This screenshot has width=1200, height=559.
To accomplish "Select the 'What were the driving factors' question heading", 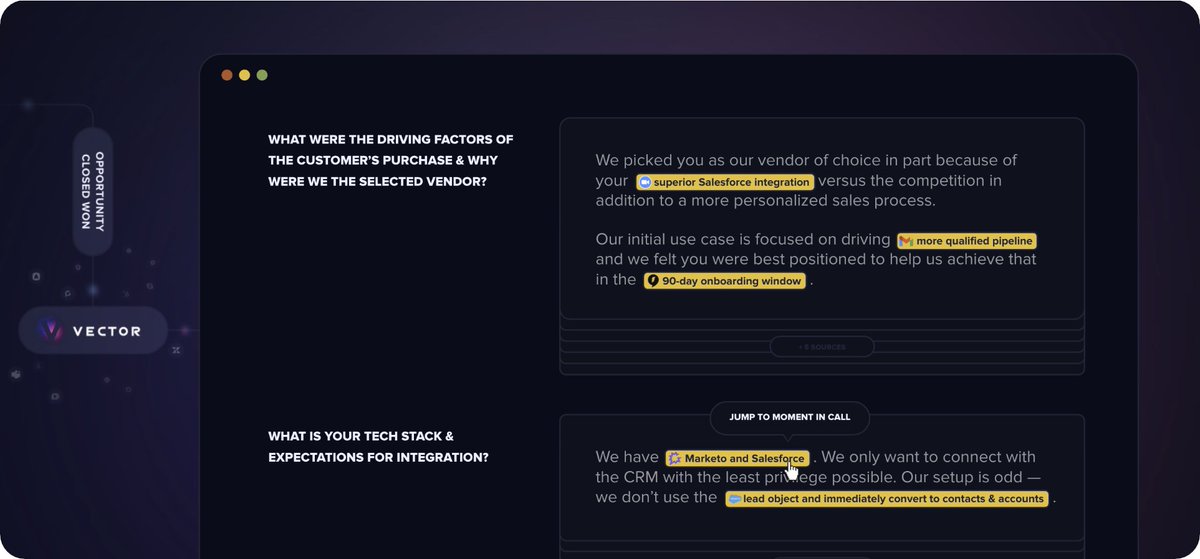I will (390, 160).
